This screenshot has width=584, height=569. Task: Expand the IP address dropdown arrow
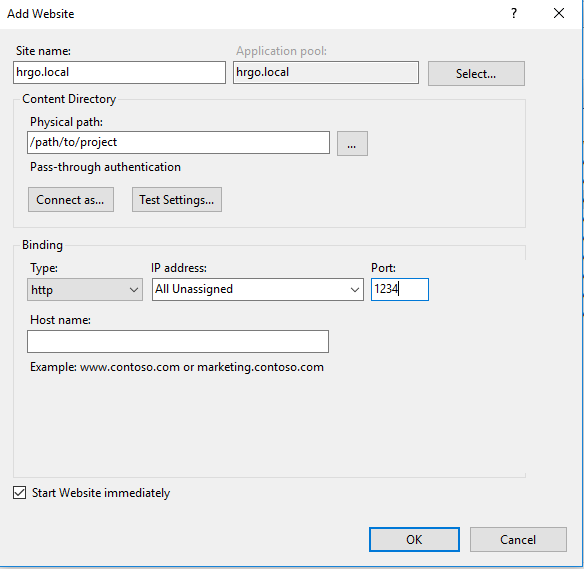[355, 290]
